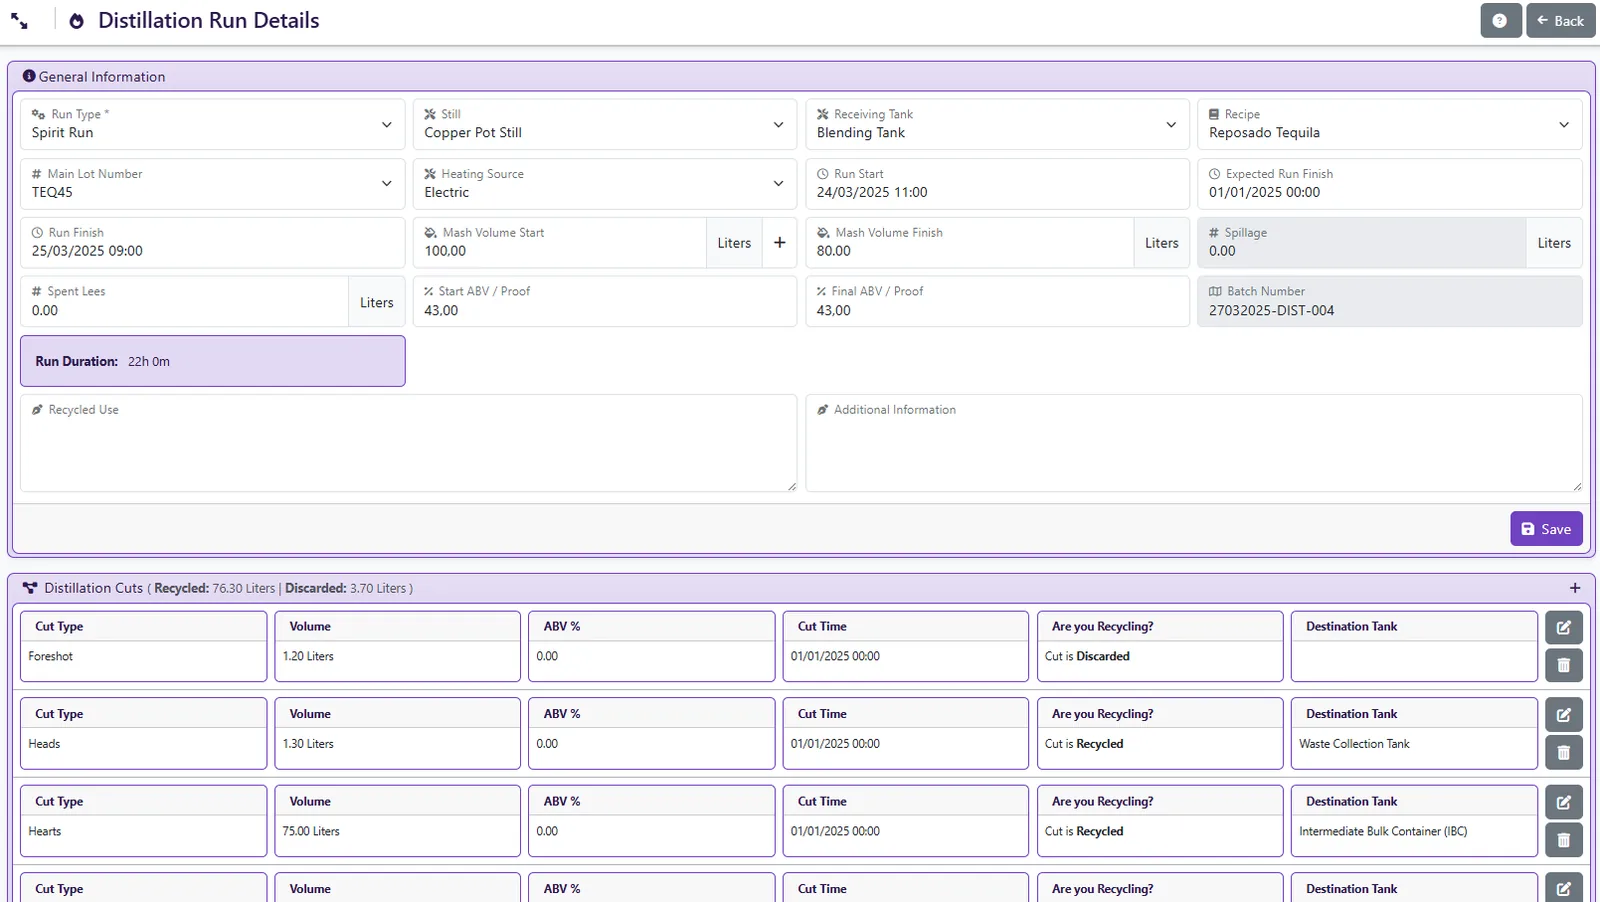This screenshot has height=902, width=1600.
Task: Click the Final ABV / Proof field
Action: [997, 302]
